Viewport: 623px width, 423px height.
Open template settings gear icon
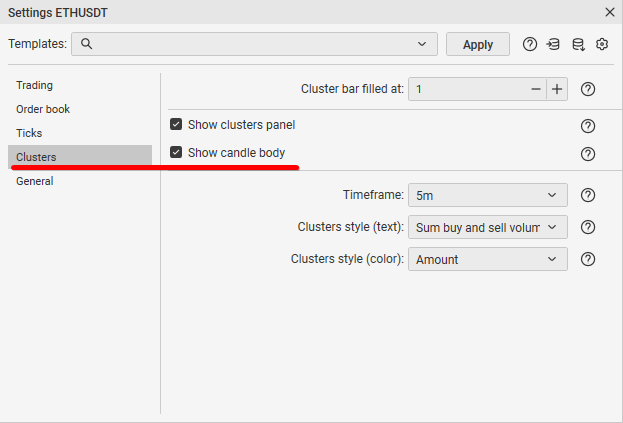pyautogui.click(x=602, y=44)
